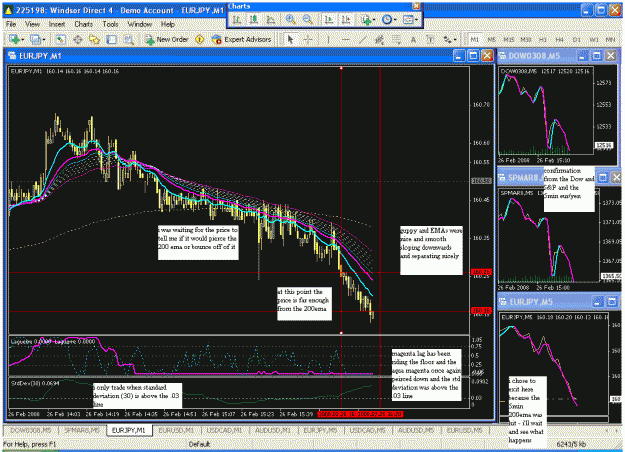
Task: Click the Templates icon
Action: point(407,19)
